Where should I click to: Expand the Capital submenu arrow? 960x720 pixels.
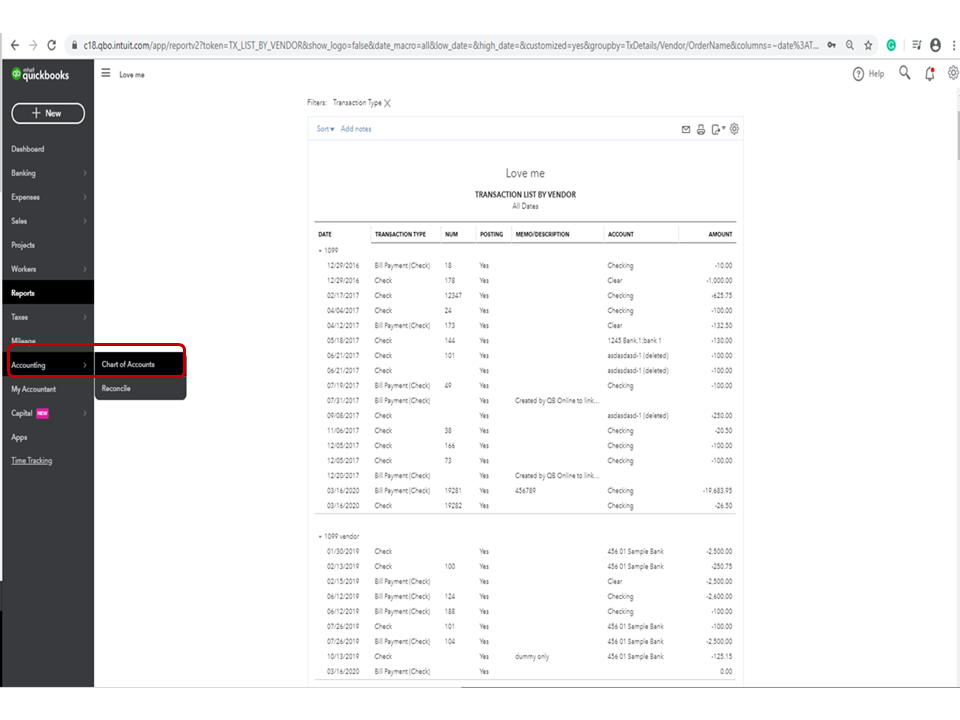tap(84, 413)
